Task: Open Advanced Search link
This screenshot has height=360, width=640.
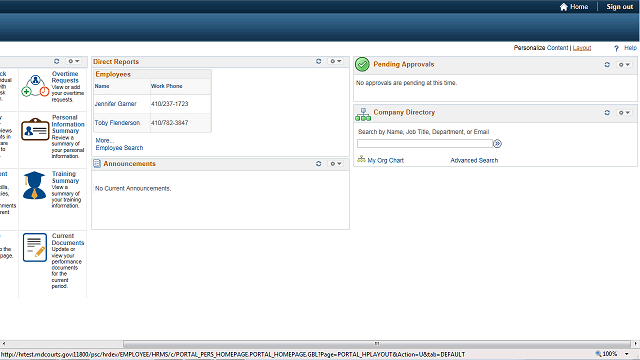Action: pyautogui.click(x=474, y=160)
